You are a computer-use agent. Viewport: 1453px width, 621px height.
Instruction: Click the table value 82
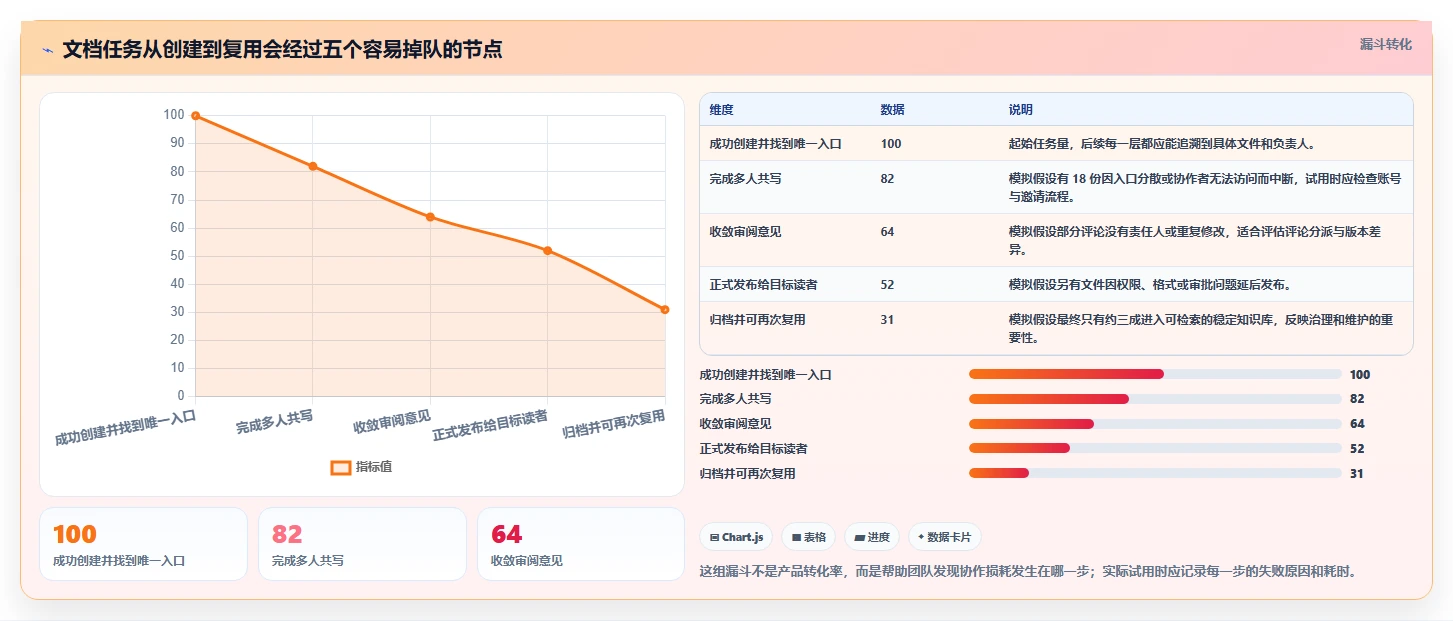point(888,179)
